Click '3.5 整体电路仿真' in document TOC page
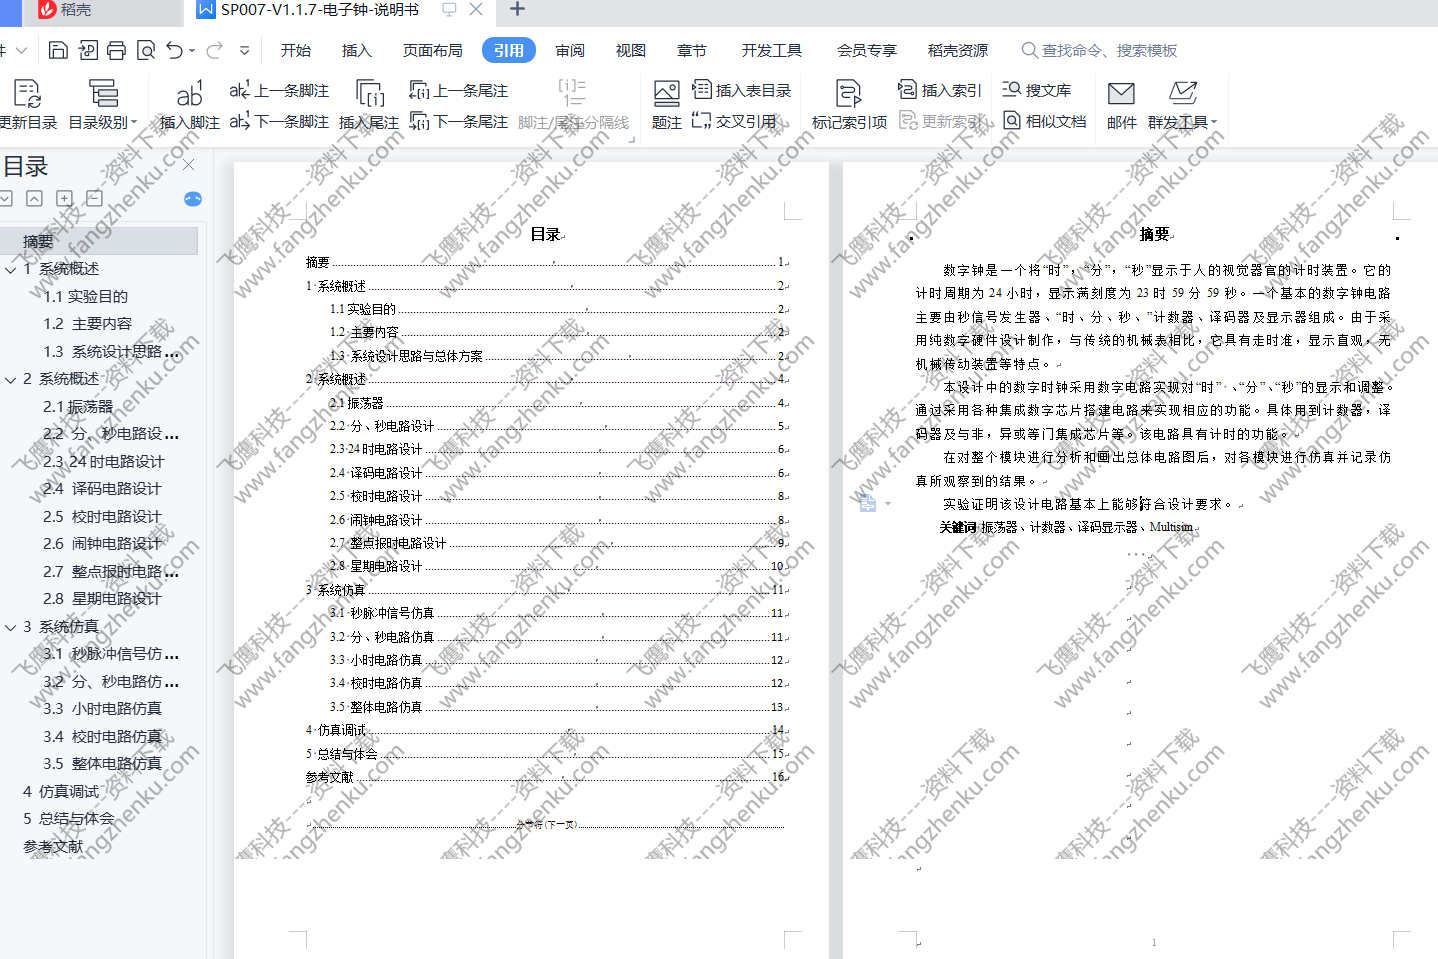This screenshot has height=959, width=1438. (x=558, y=707)
